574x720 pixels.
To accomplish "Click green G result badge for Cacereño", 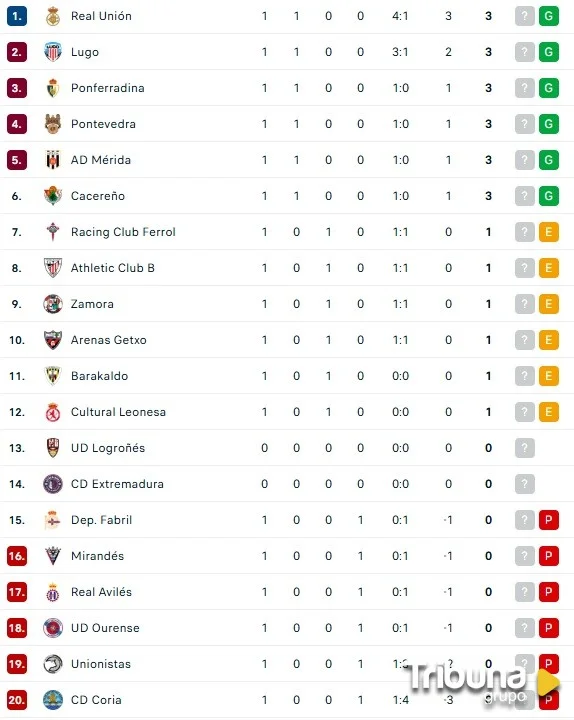I will 548,196.
